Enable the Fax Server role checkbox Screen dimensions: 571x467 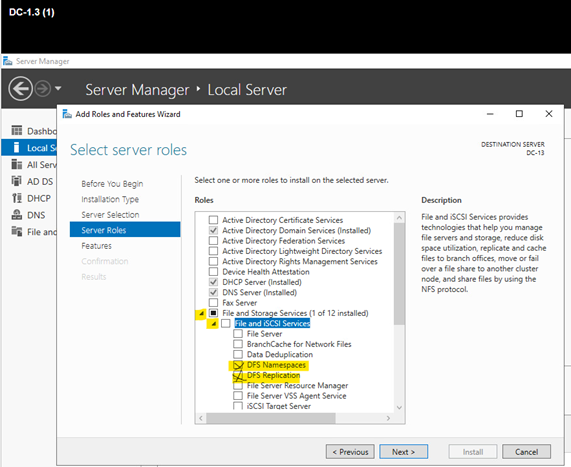(x=213, y=303)
